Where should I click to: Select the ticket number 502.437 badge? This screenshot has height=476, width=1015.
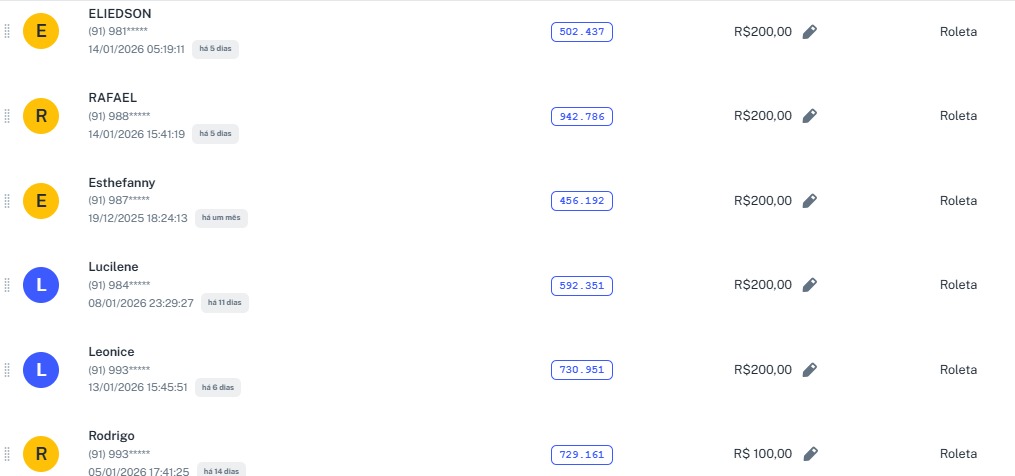pos(581,32)
